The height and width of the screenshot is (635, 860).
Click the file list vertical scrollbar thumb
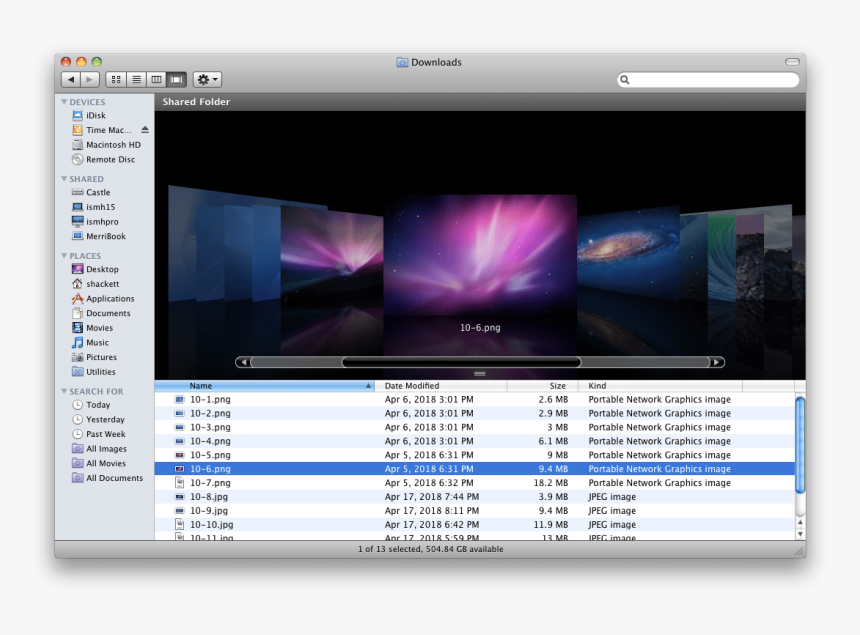[800, 445]
